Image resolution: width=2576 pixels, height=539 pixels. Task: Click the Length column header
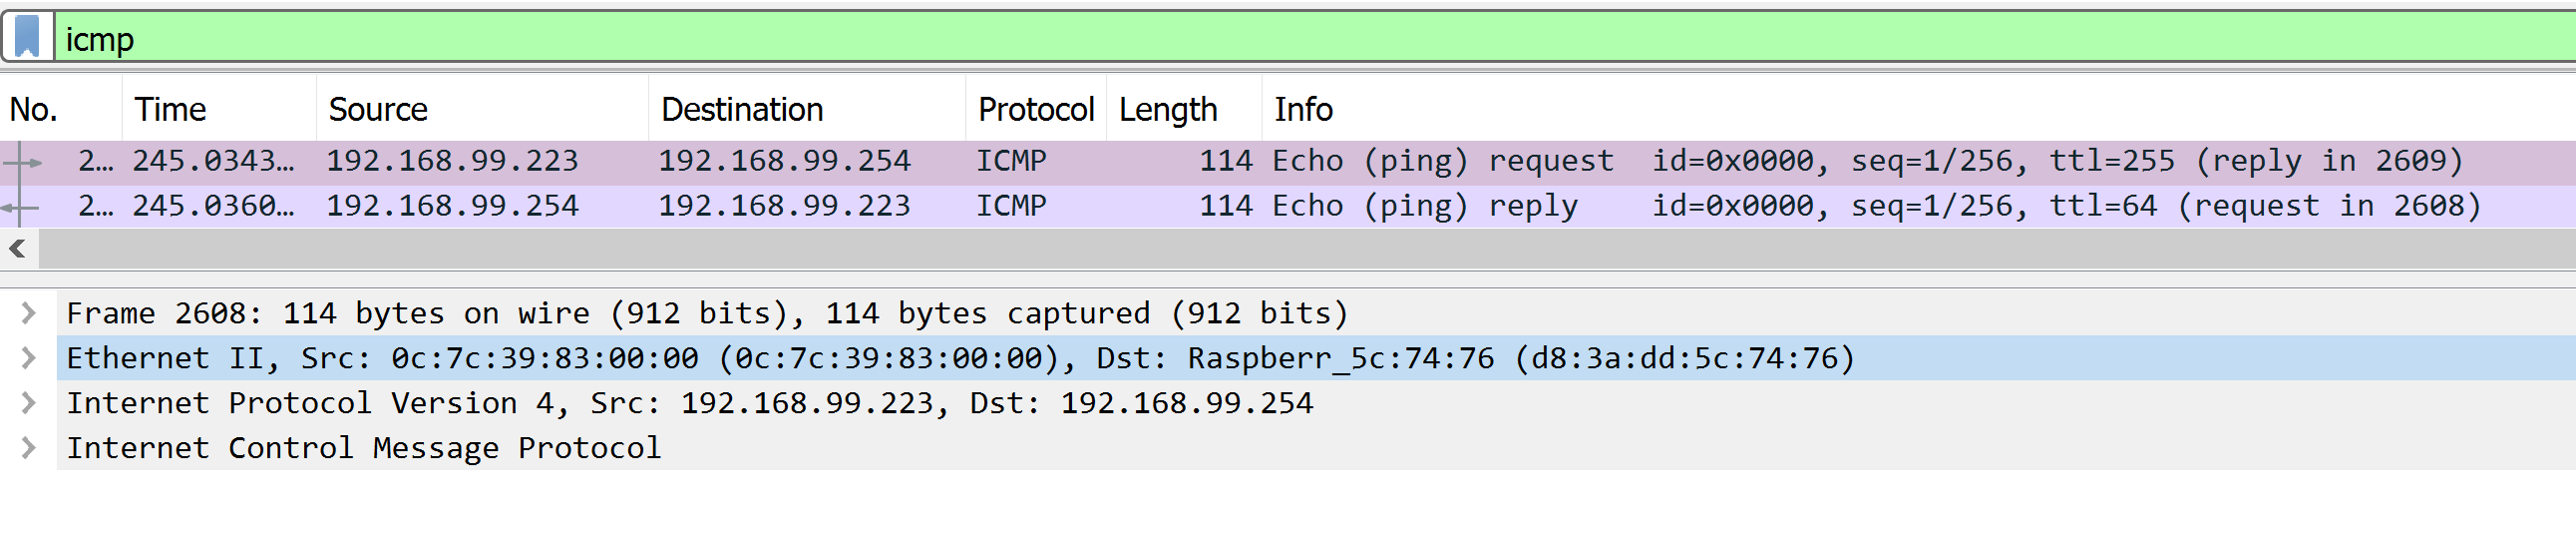pos(1184,109)
